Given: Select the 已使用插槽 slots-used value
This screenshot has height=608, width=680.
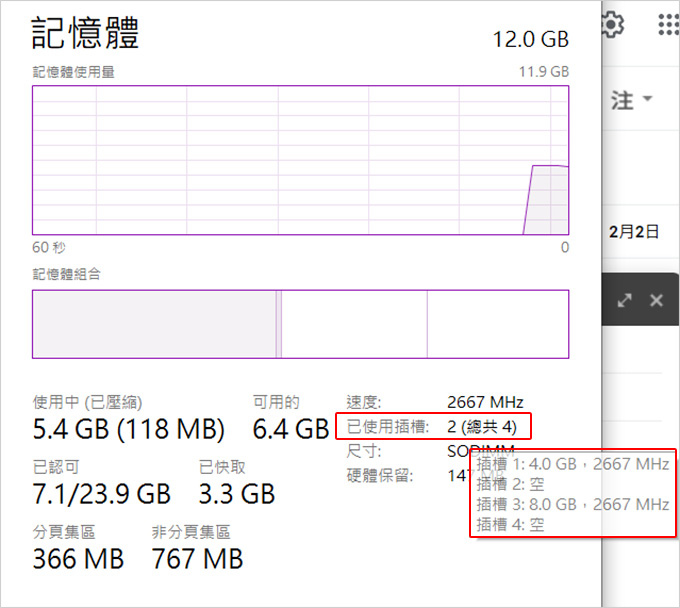Looking at the screenshot, I should click(x=482, y=427).
